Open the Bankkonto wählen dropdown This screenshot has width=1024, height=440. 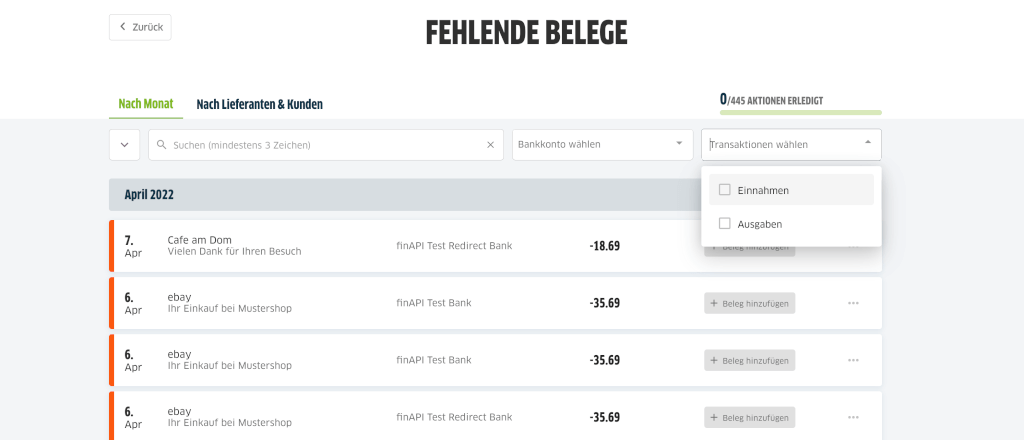tap(602, 145)
